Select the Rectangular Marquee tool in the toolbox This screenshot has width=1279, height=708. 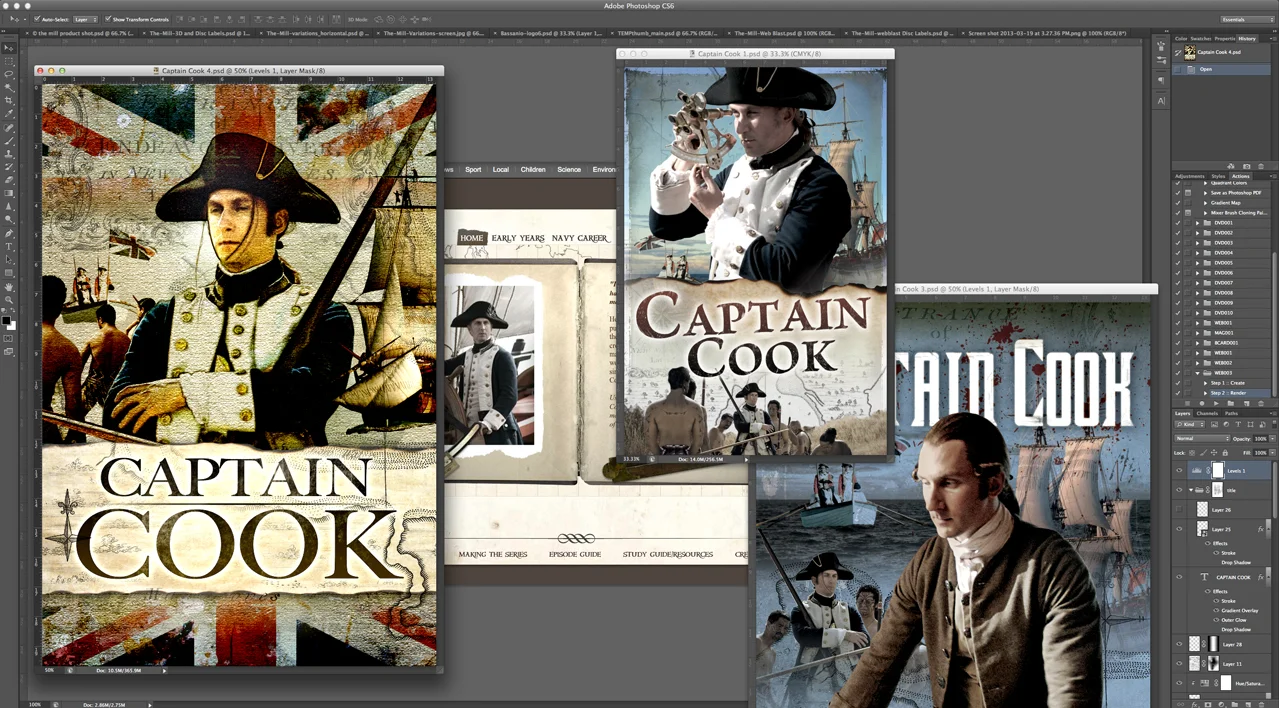[x=9, y=61]
